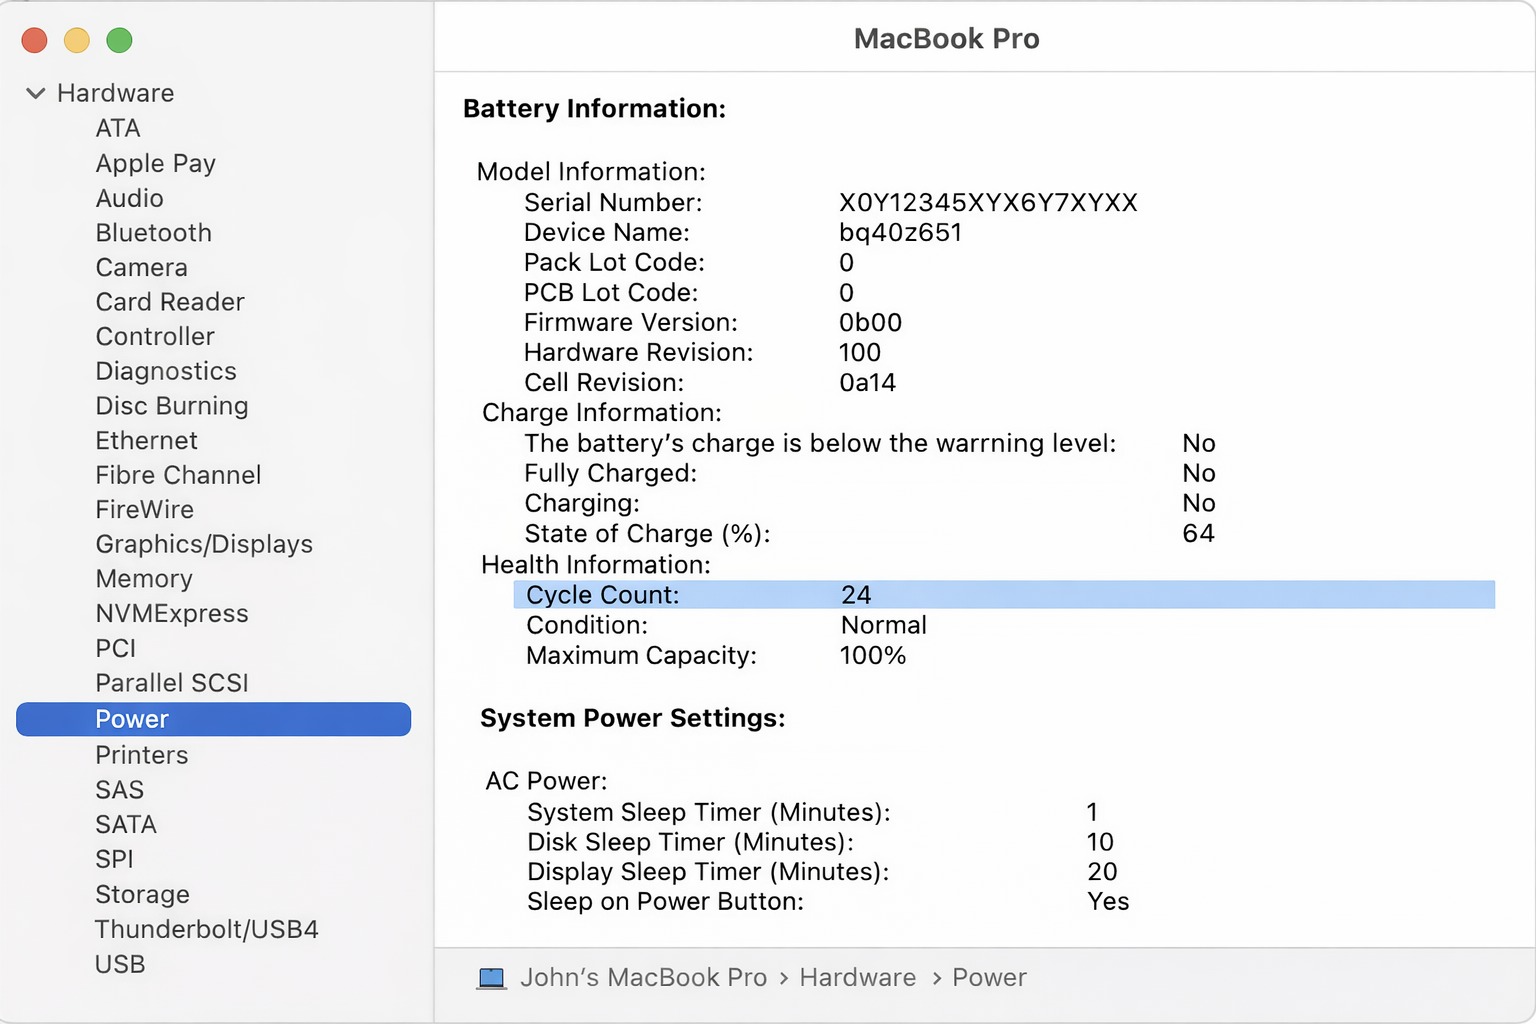Zoom the window with the green button
This screenshot has height=1024, width=1536.
pos(119,40)
